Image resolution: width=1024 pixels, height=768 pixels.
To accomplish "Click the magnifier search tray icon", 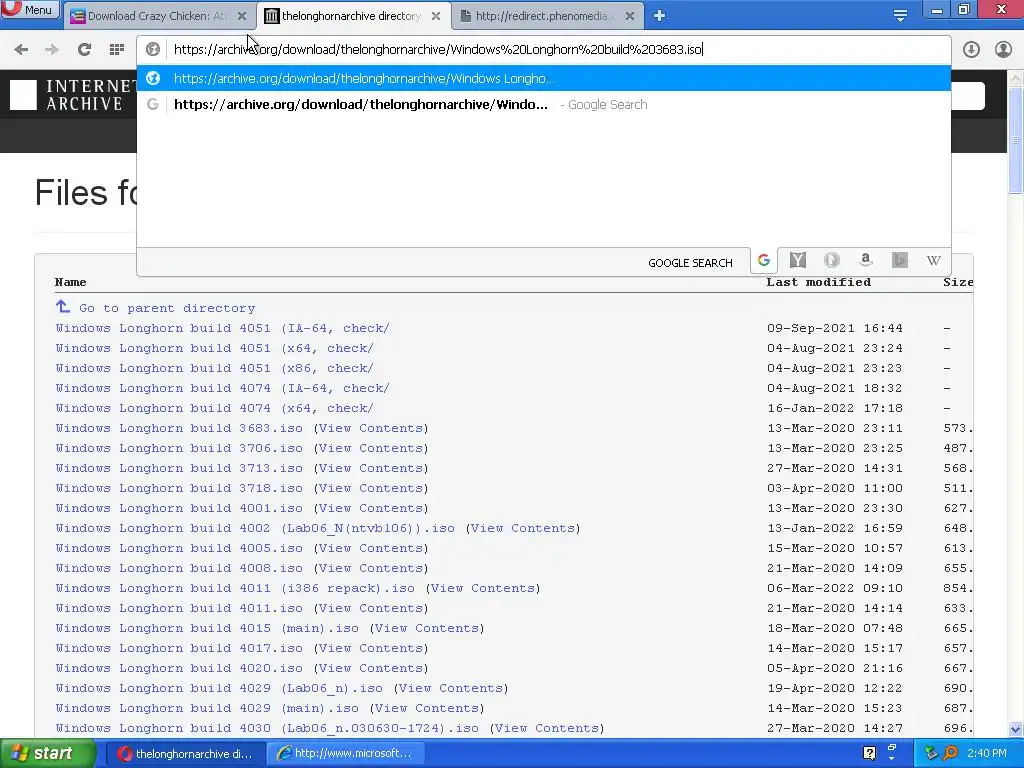I will pos(950,754).
